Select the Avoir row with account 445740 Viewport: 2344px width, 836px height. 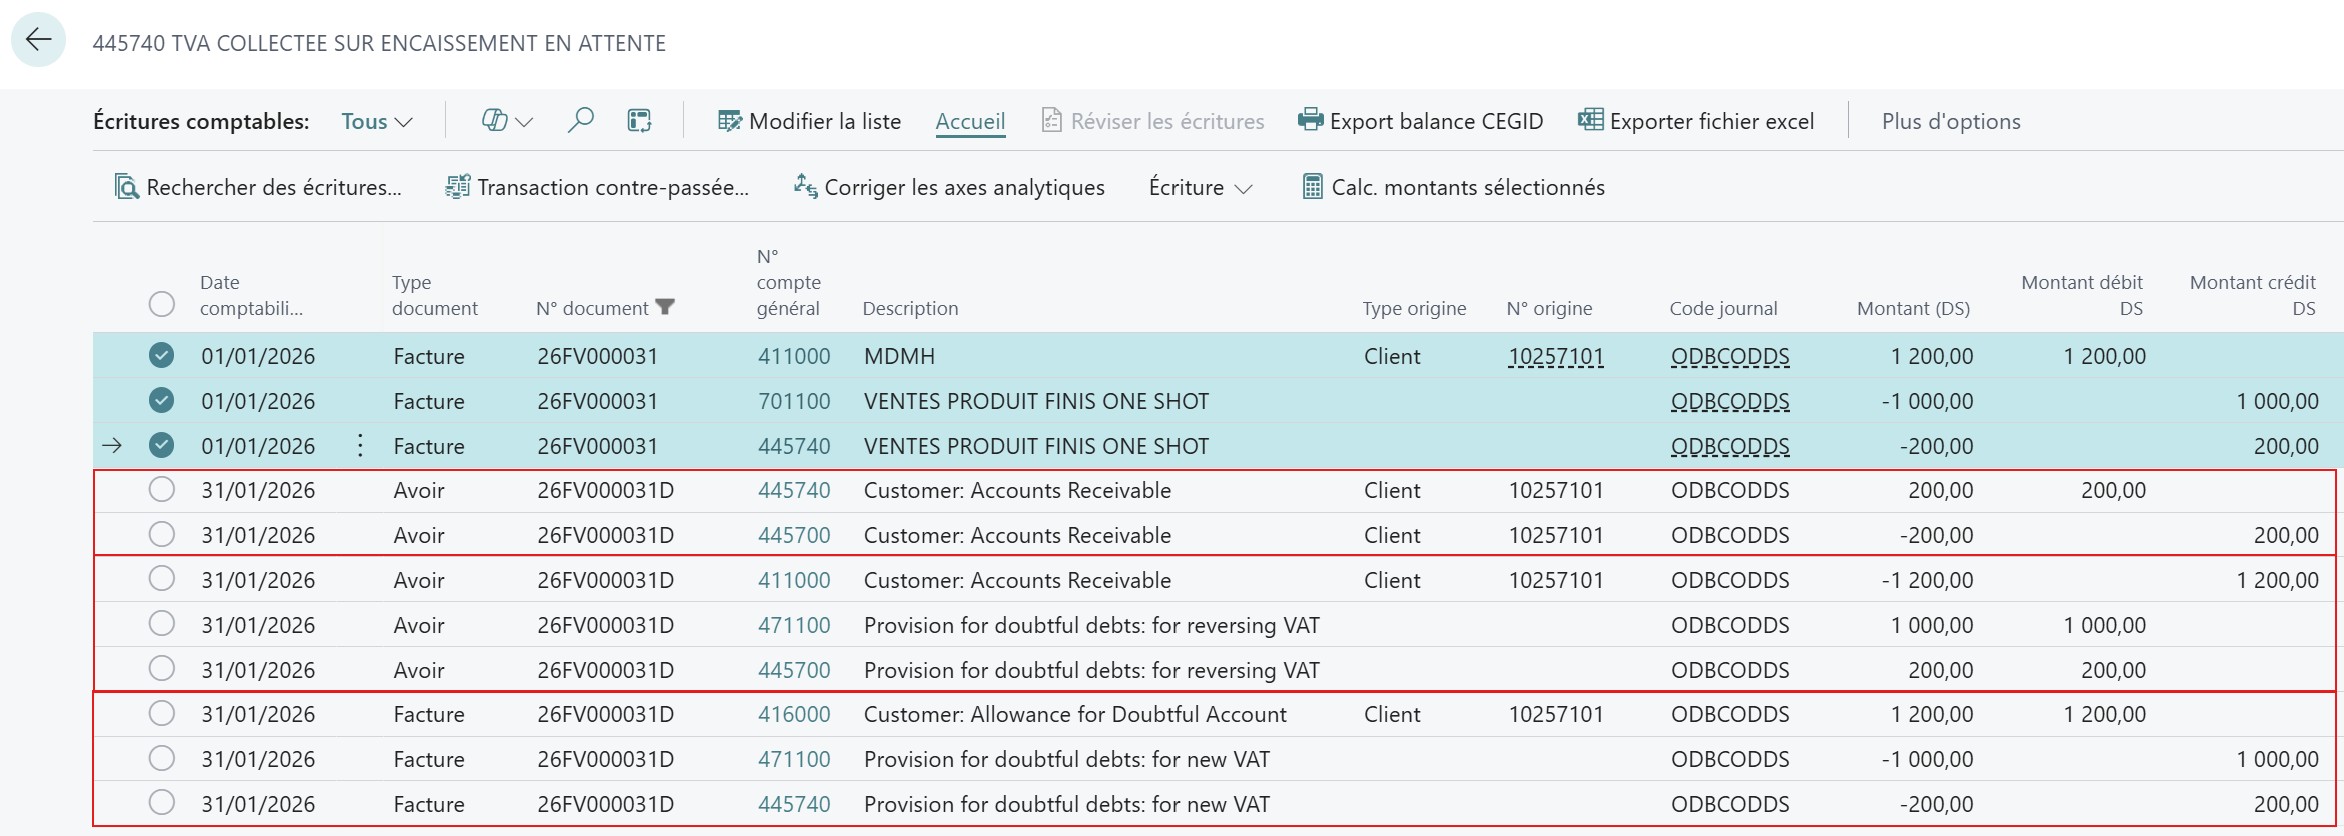(161, 489)
